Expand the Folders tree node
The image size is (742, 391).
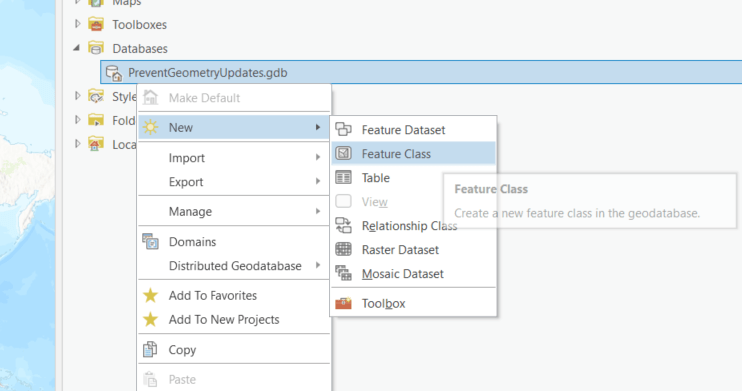point(78,120)
